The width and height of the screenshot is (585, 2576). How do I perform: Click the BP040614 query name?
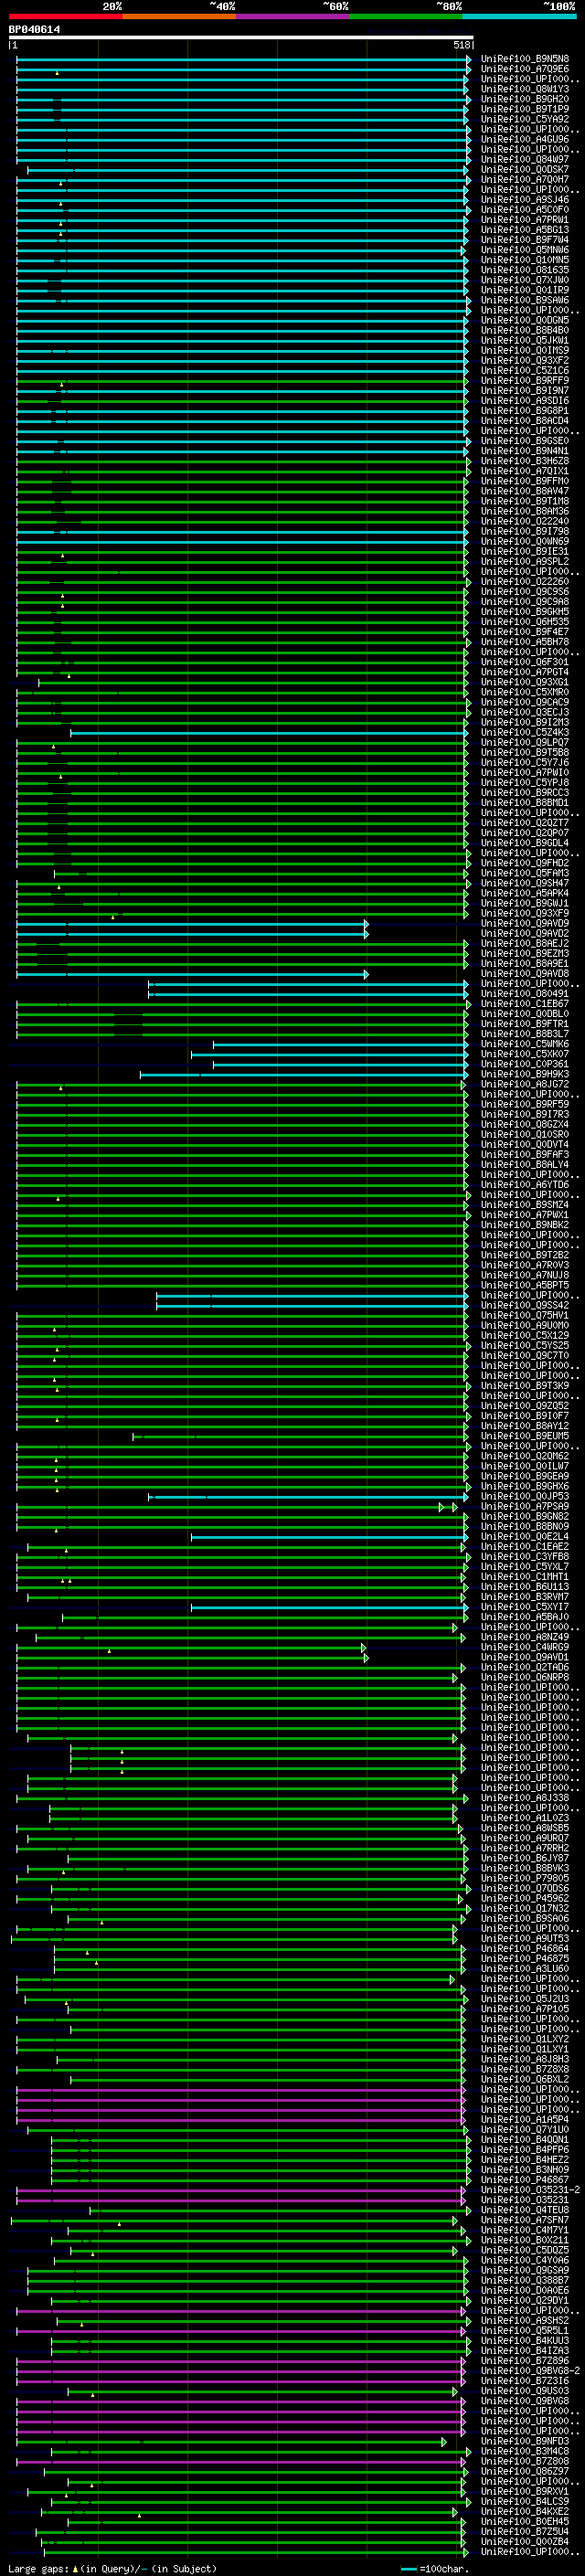coord(34,29)
